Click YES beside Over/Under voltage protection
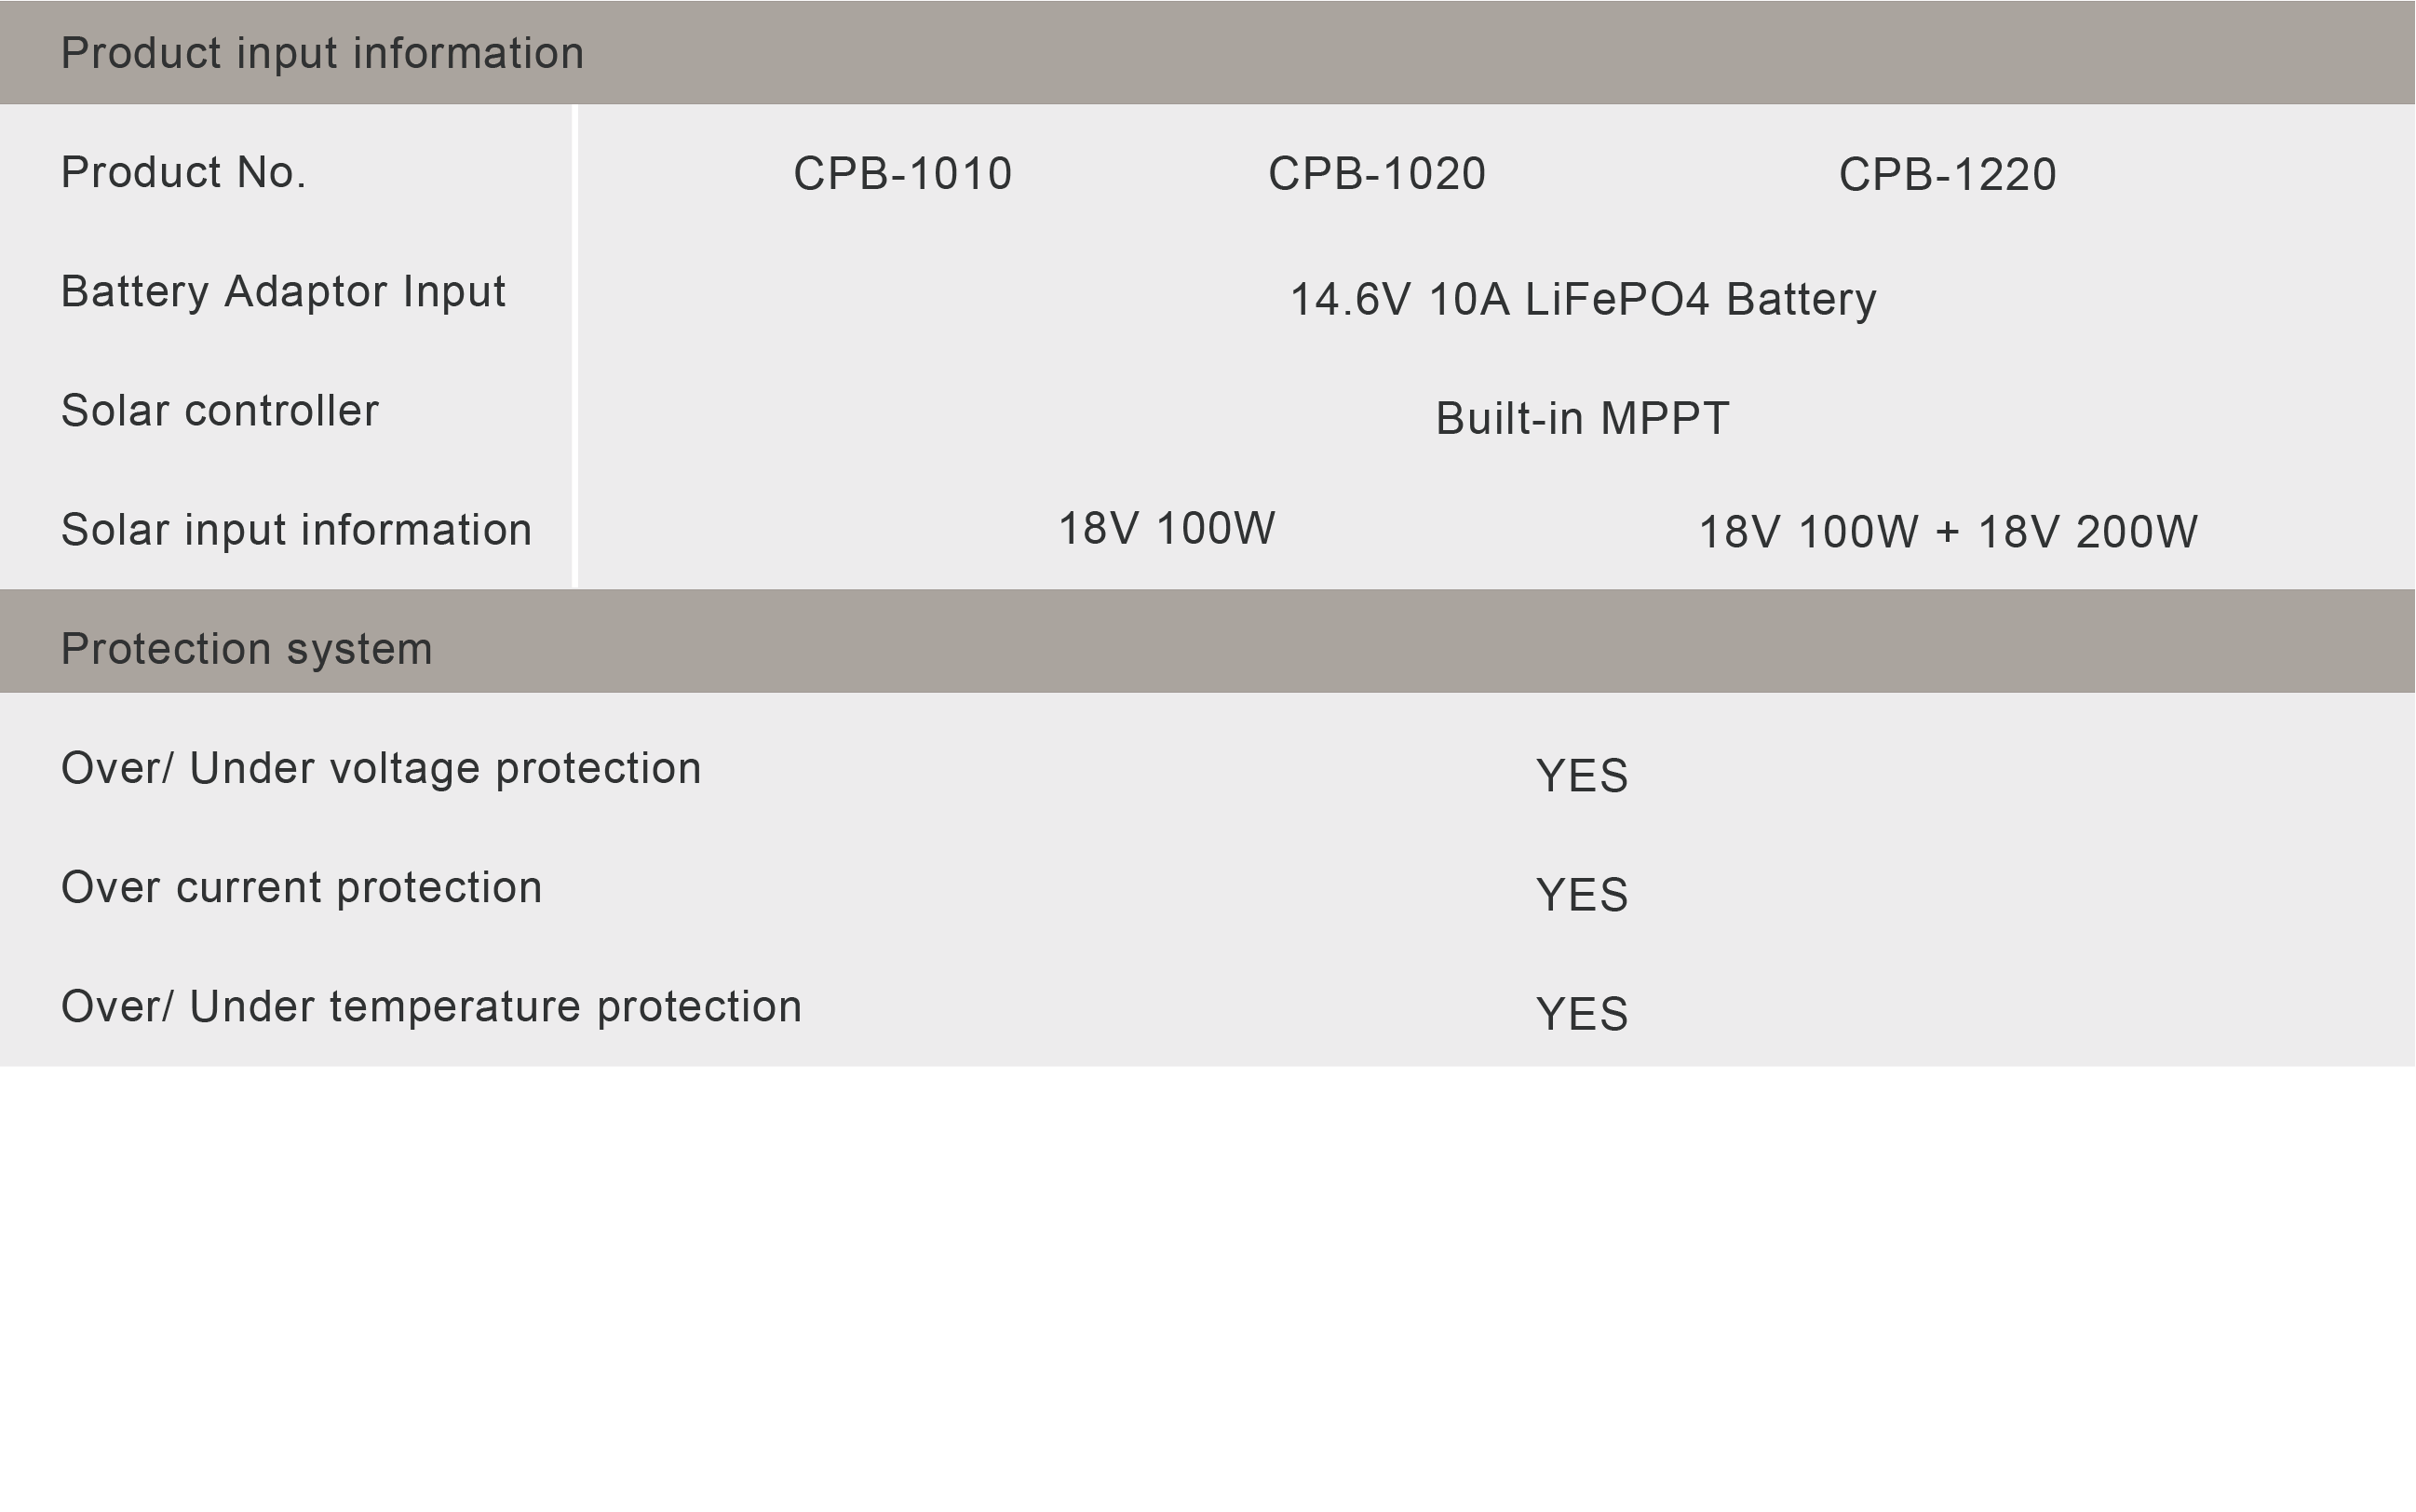Viewport: 2416px width, 1512px height. click(x=1581, y=776)
